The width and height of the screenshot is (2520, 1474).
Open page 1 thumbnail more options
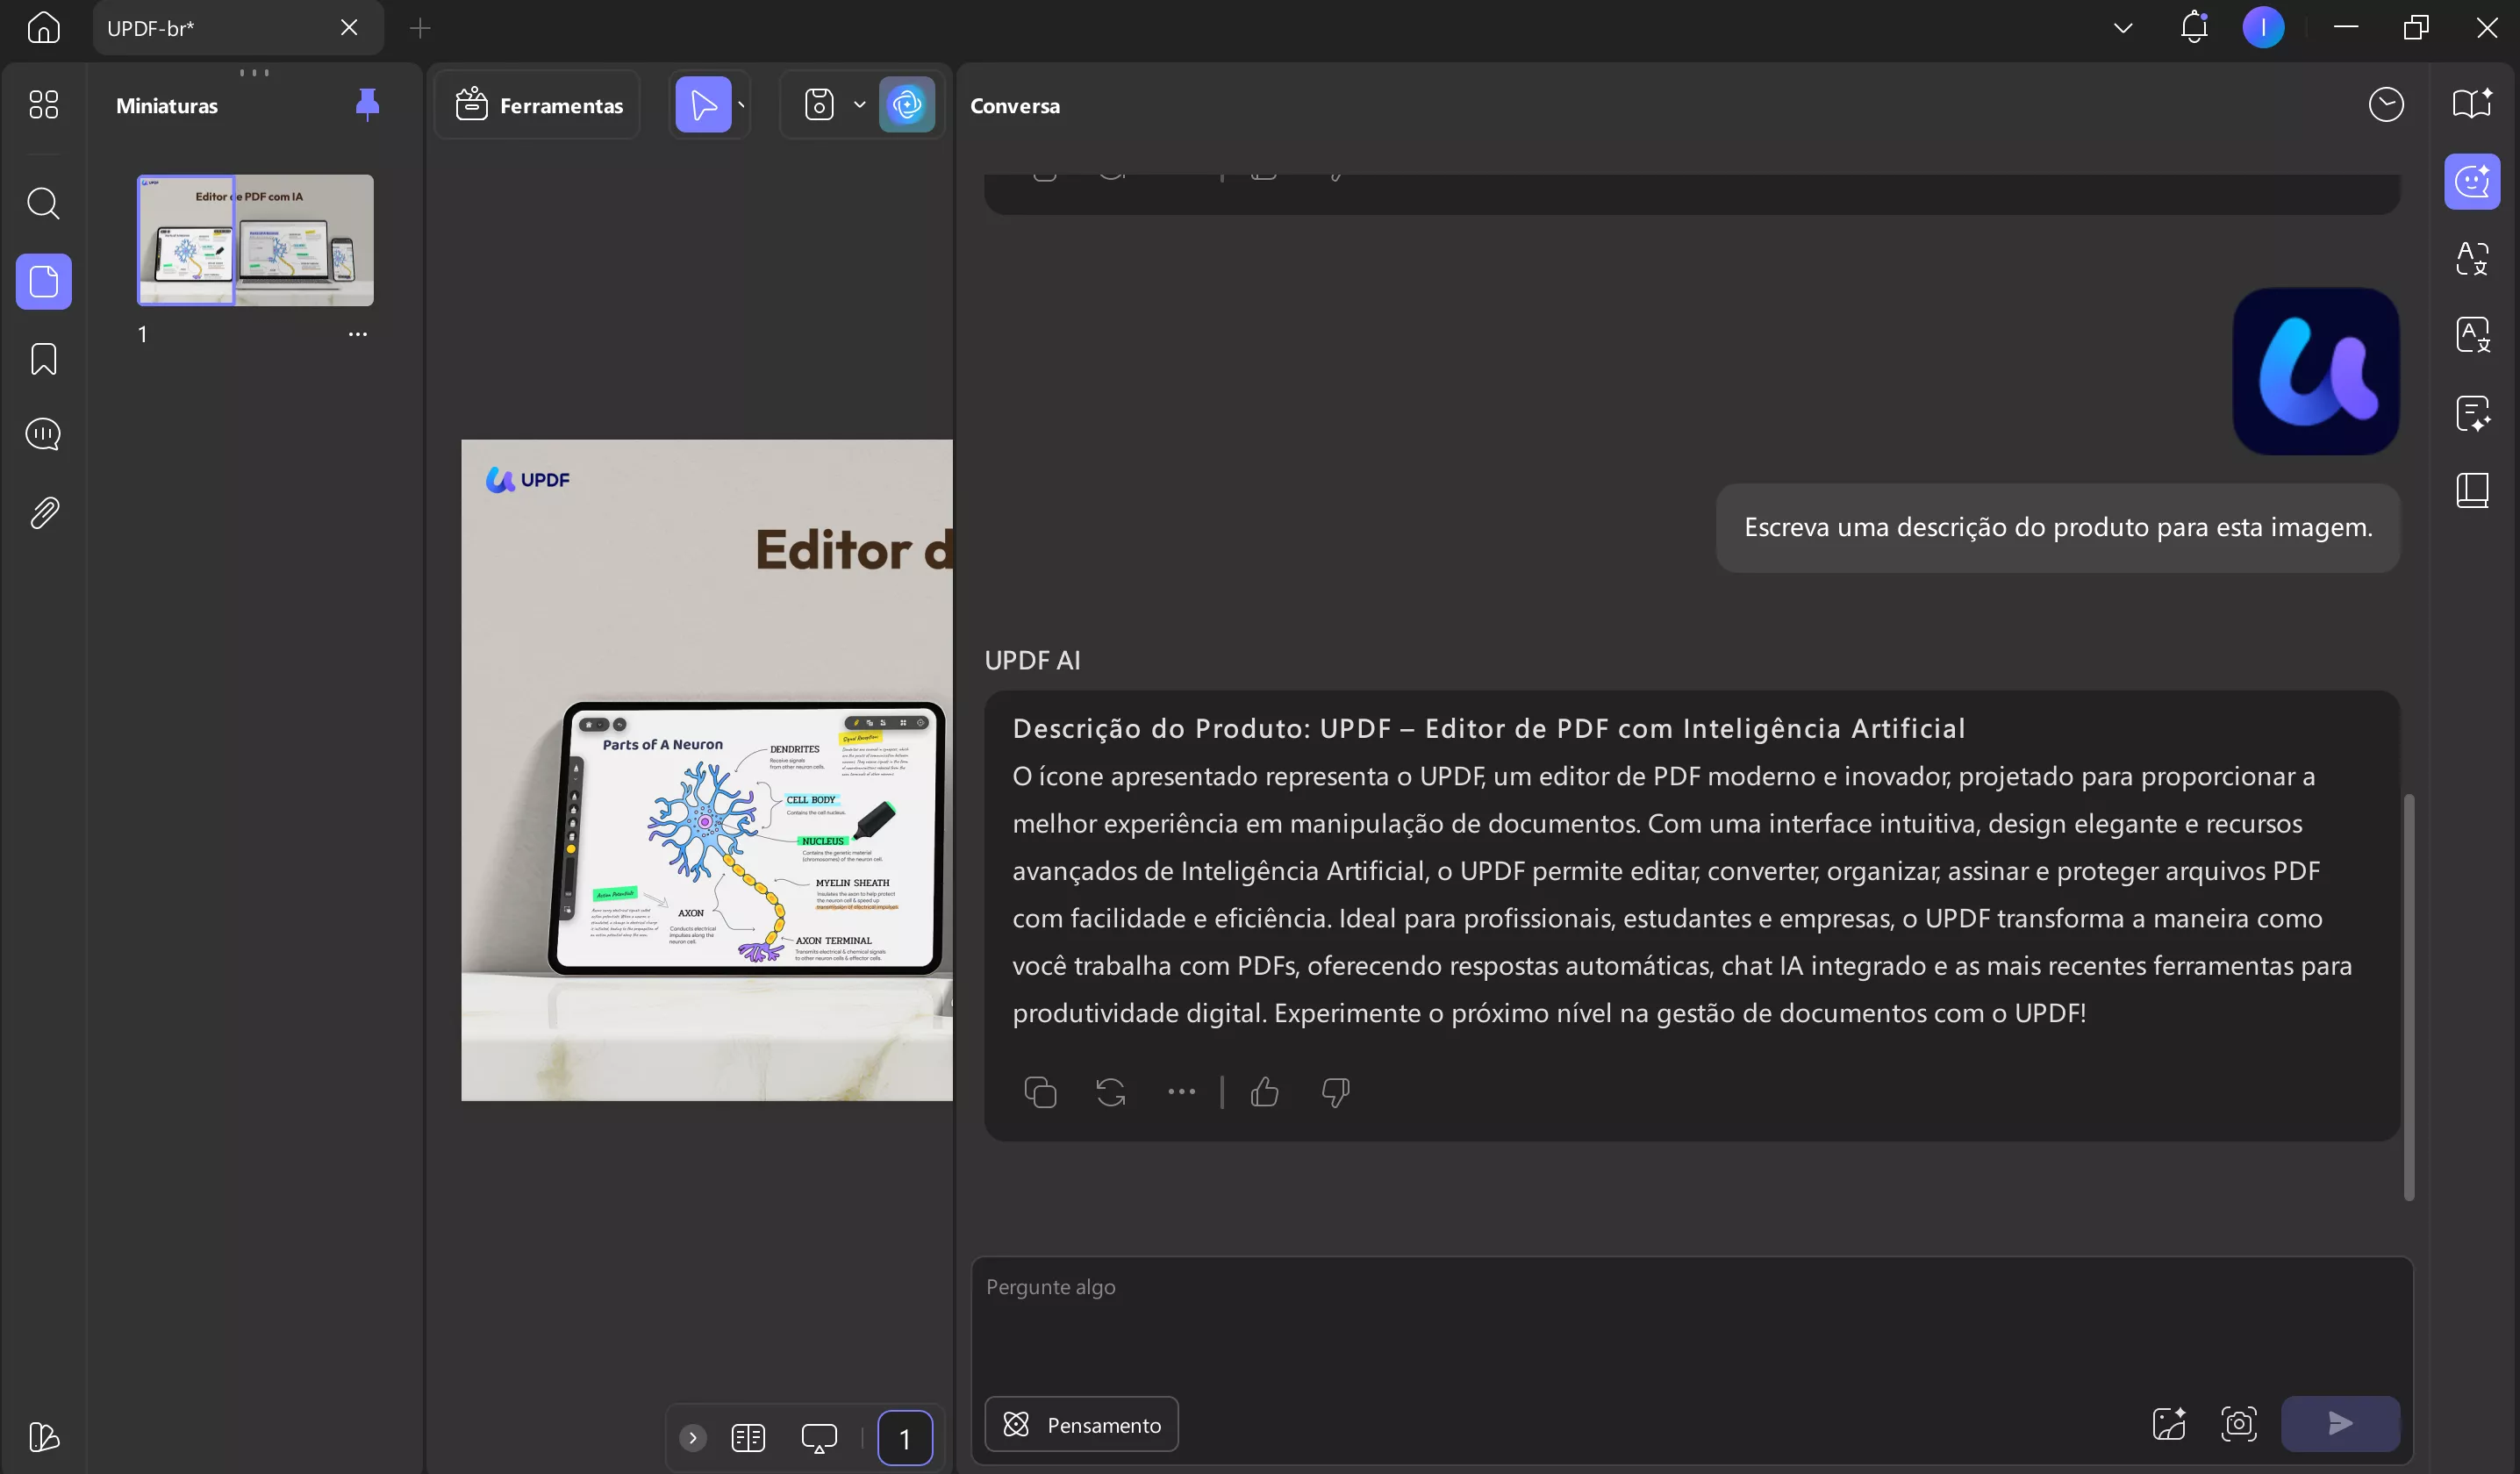coord(358,334)
